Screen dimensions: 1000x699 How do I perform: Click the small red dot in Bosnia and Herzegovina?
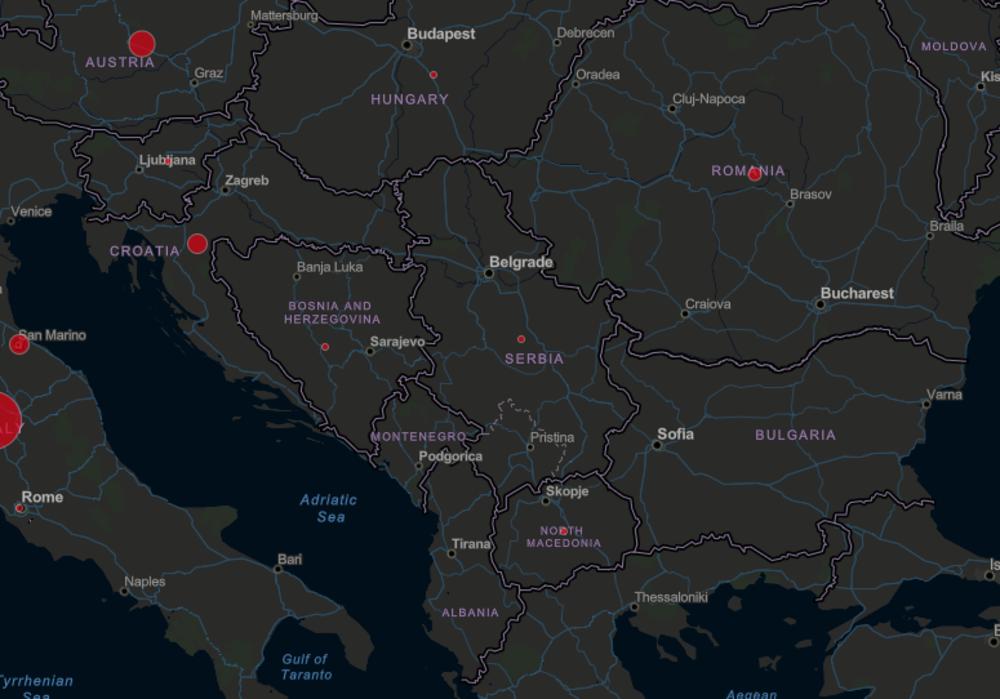coord(325,347)
